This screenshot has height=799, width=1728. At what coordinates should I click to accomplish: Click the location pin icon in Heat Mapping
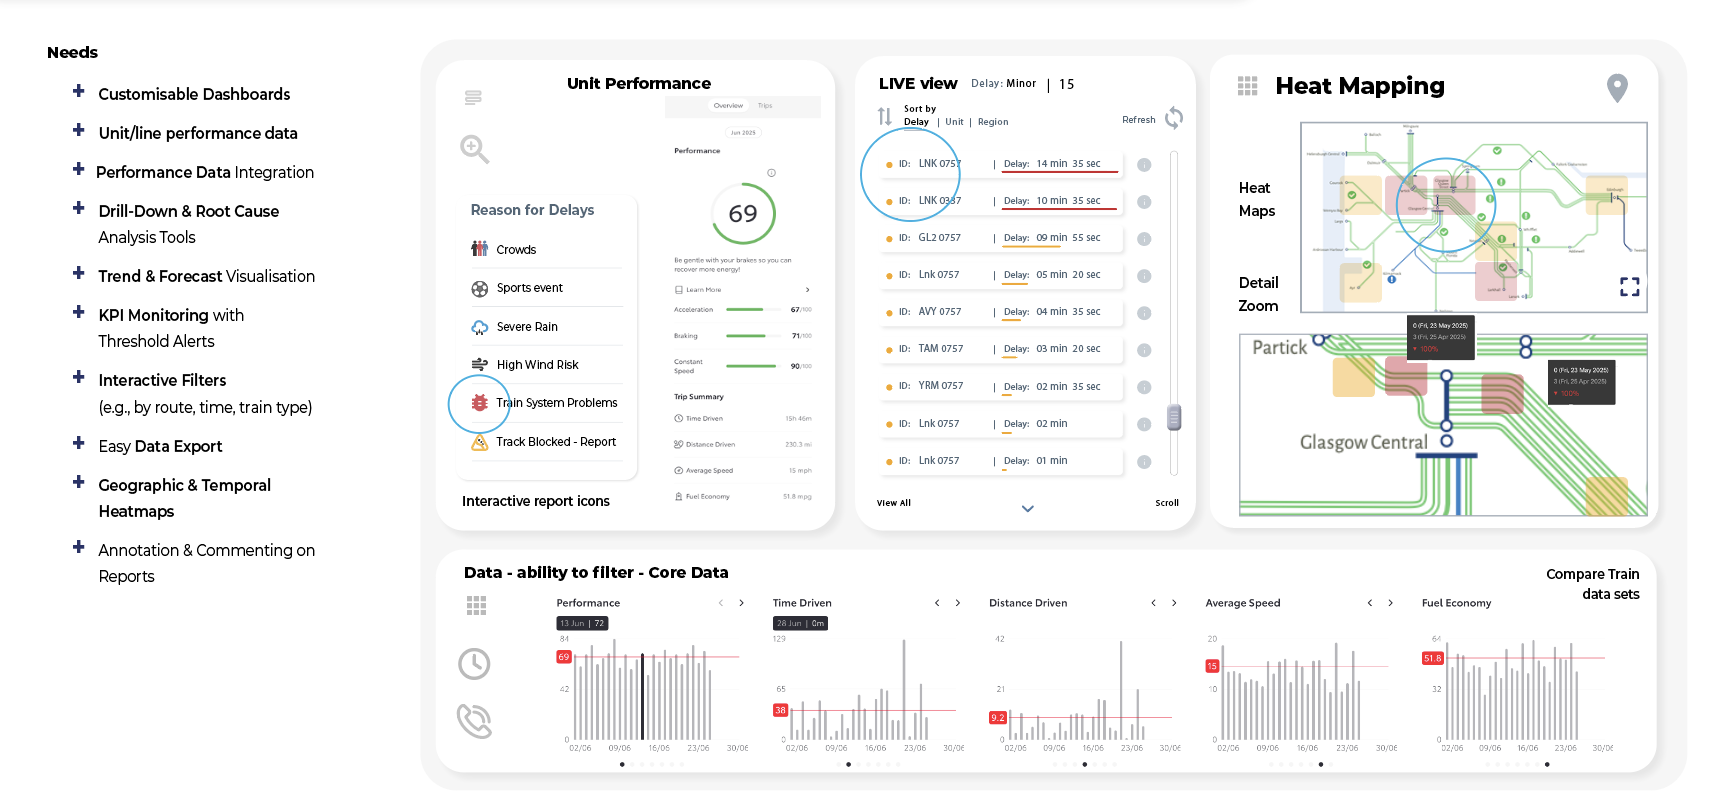click(1617, 88)
